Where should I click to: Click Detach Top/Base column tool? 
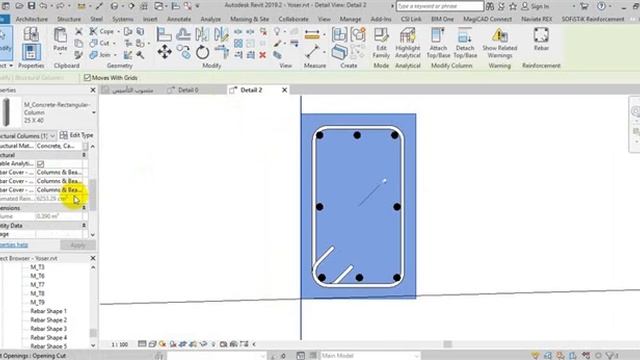465,43
